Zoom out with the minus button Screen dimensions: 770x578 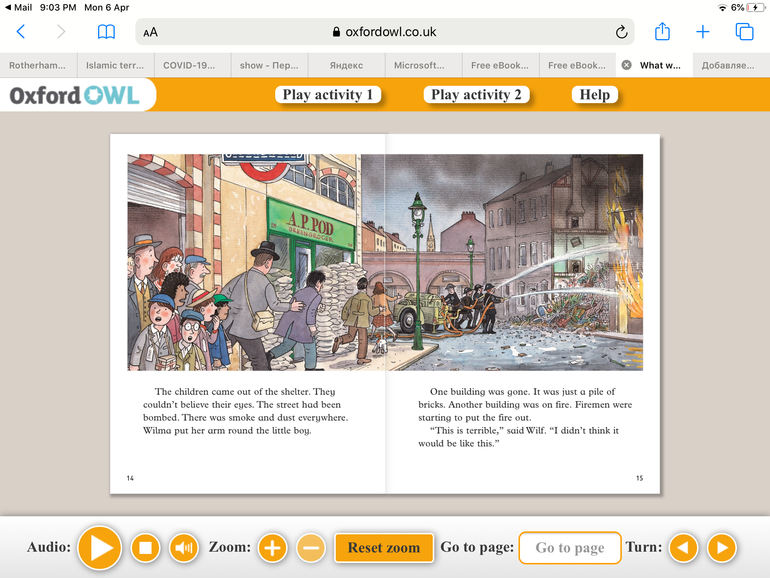tap(310, 547)
